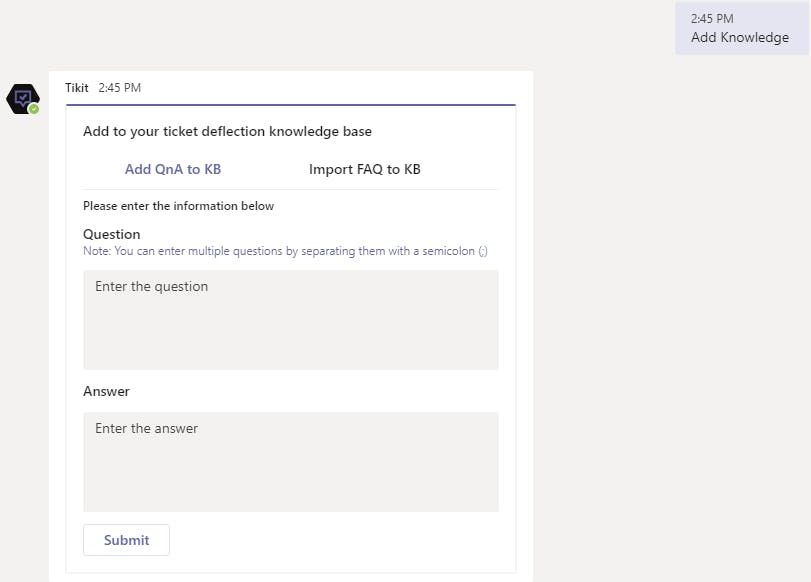Click the 2:45 PM timestamp beside Tikit
811x582 pixels.
[120, 88]
